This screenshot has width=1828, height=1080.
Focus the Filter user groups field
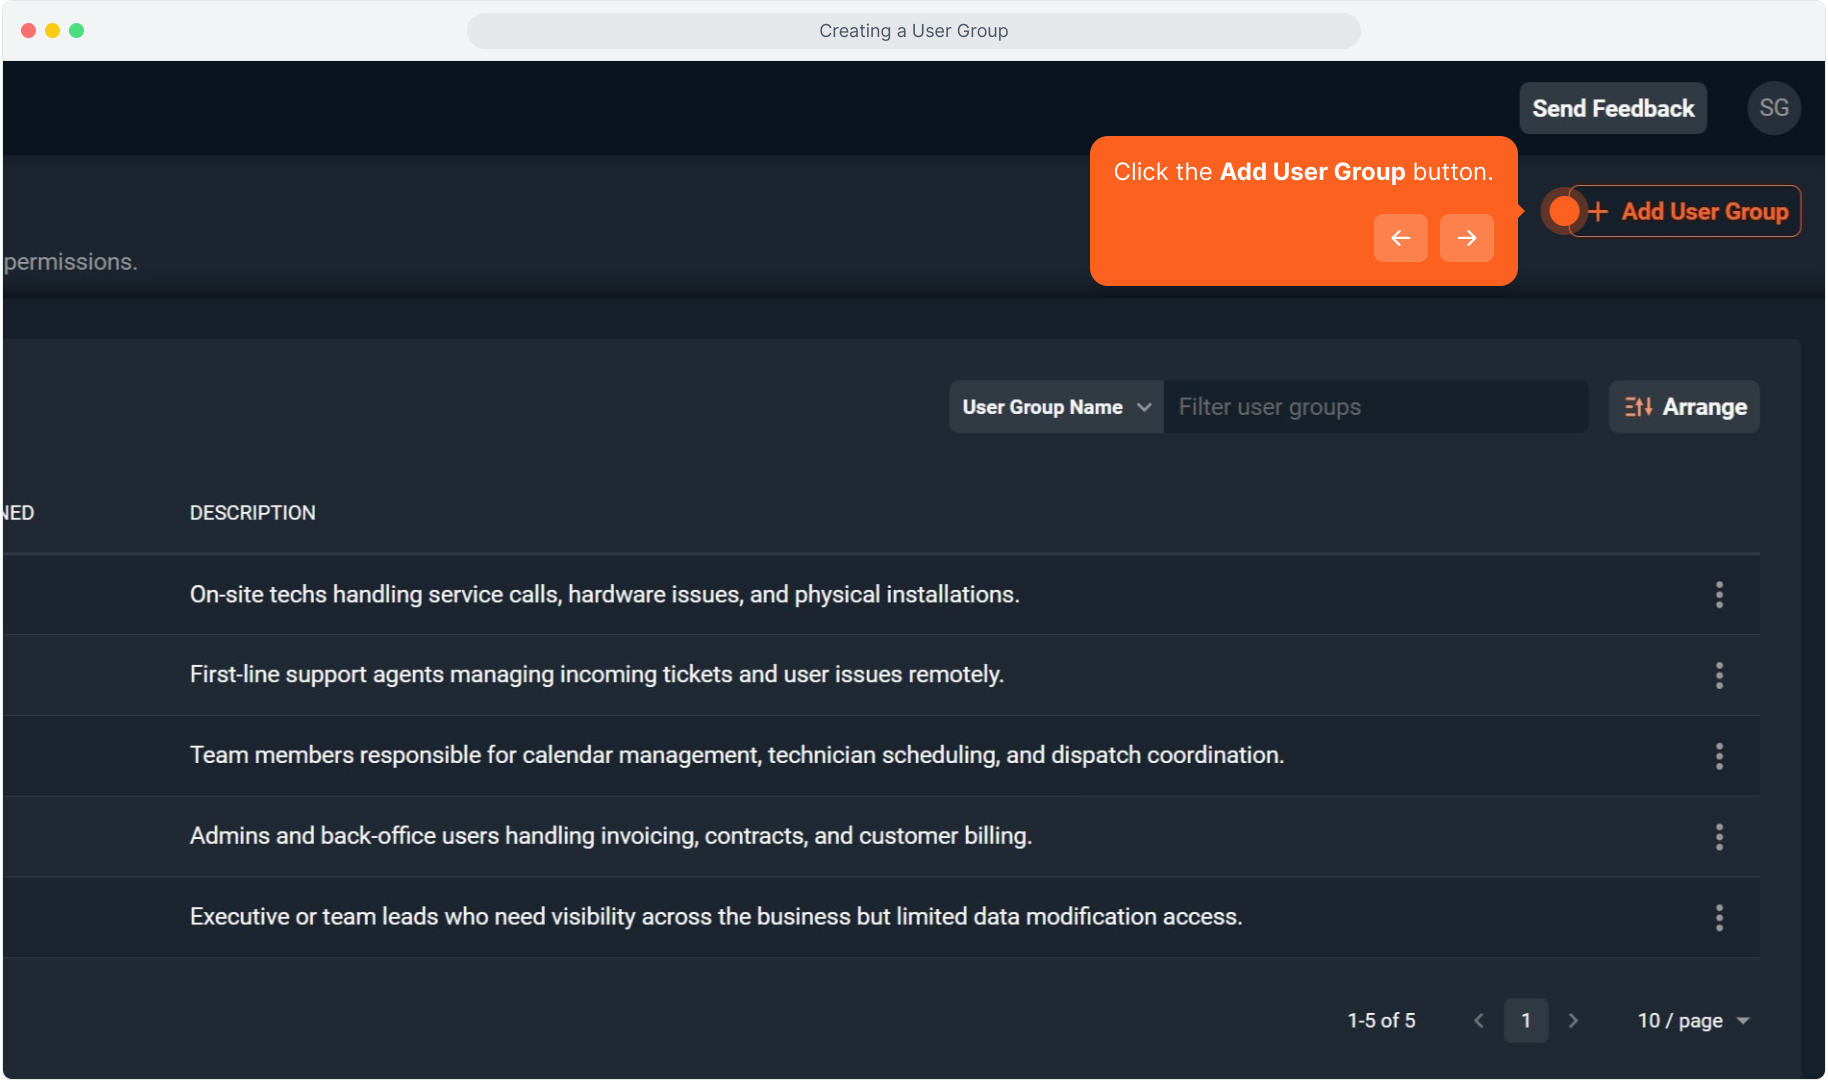(x=1375, y=407)
